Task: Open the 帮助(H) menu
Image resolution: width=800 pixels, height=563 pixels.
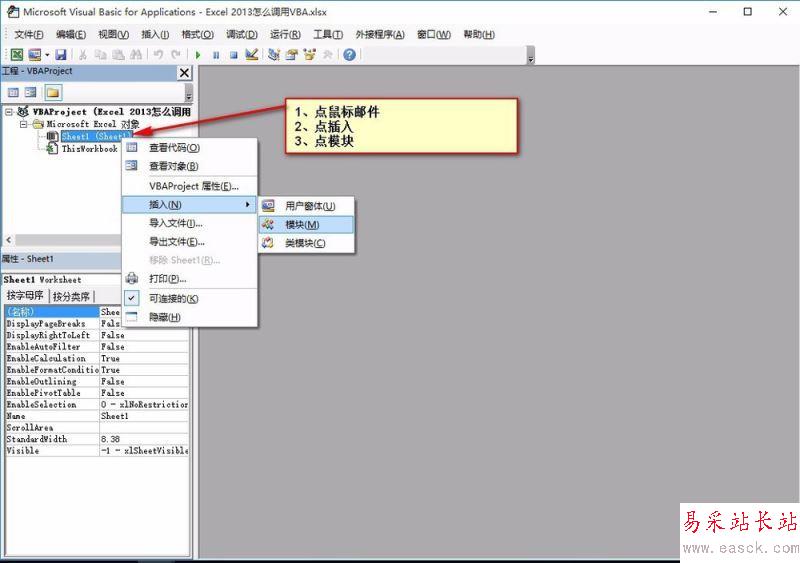Action: 479,34
